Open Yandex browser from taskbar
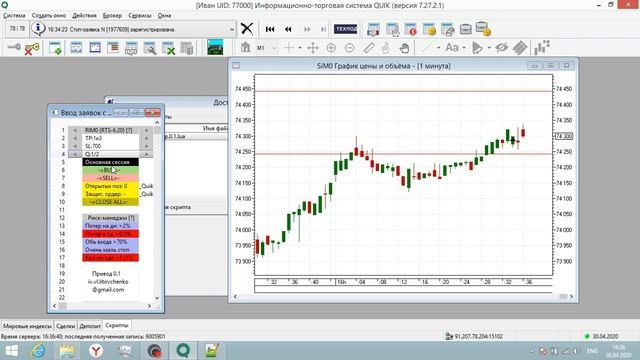The height and width of the screenshot is (360, 640). point(96,351)
